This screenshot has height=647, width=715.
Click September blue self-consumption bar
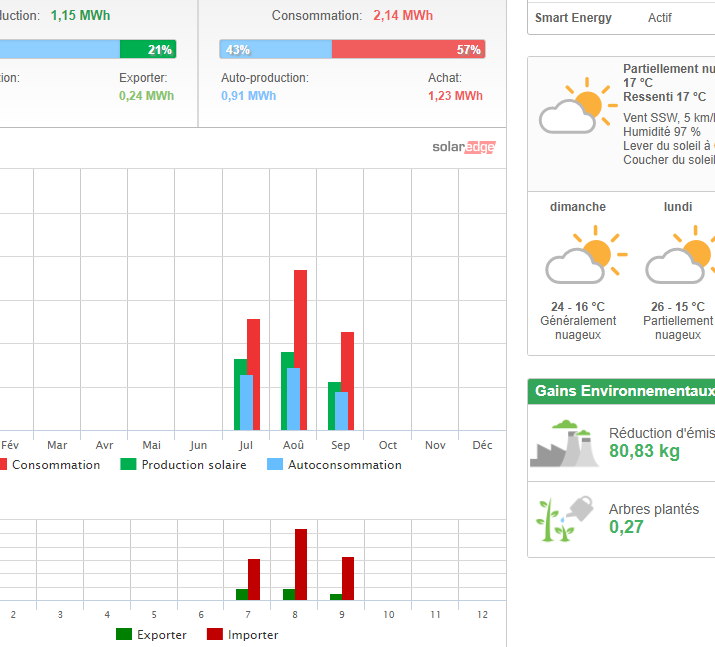pos(342,411)
